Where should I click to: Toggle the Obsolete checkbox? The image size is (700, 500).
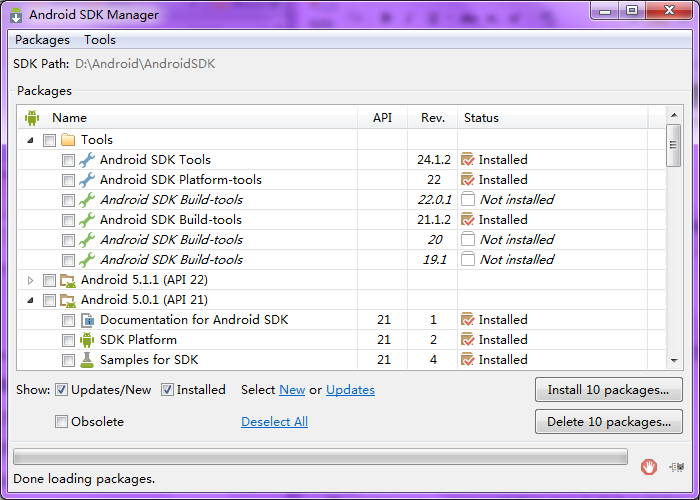click(x=62, y=422)
